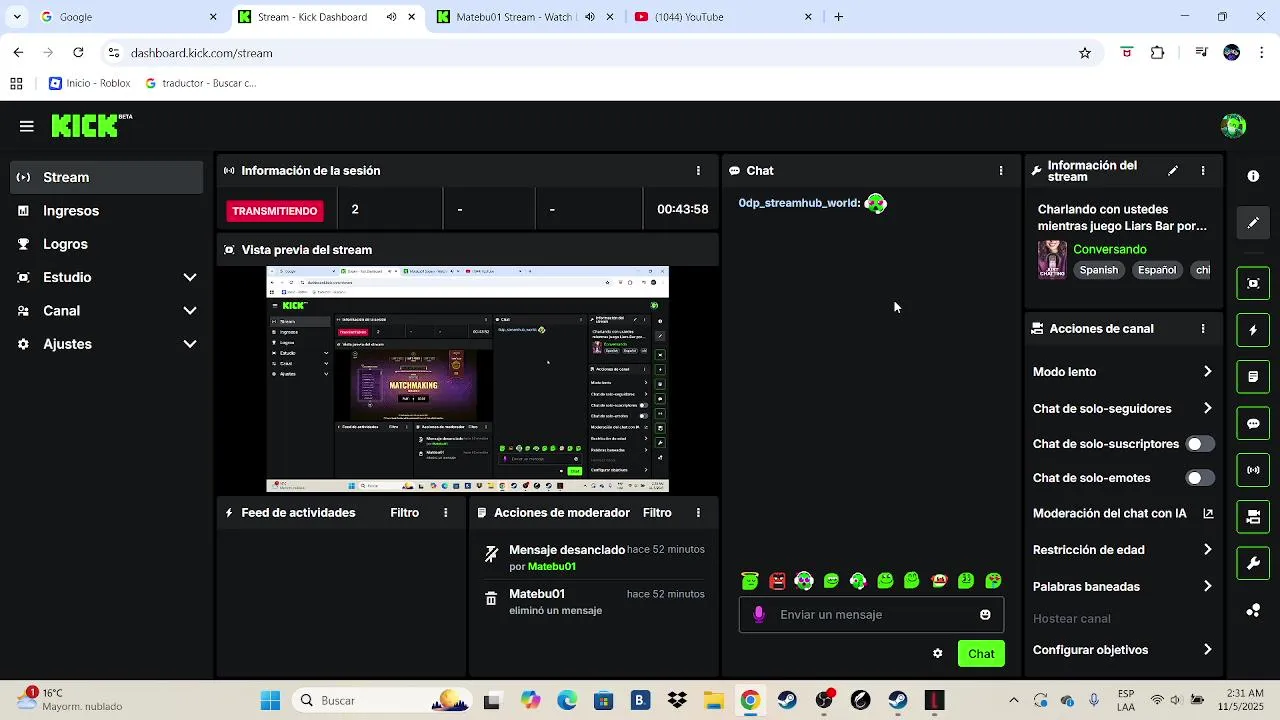Go to Logros in the sidebar
This screenshot has width=1280, height=720.
pos(107,244)
